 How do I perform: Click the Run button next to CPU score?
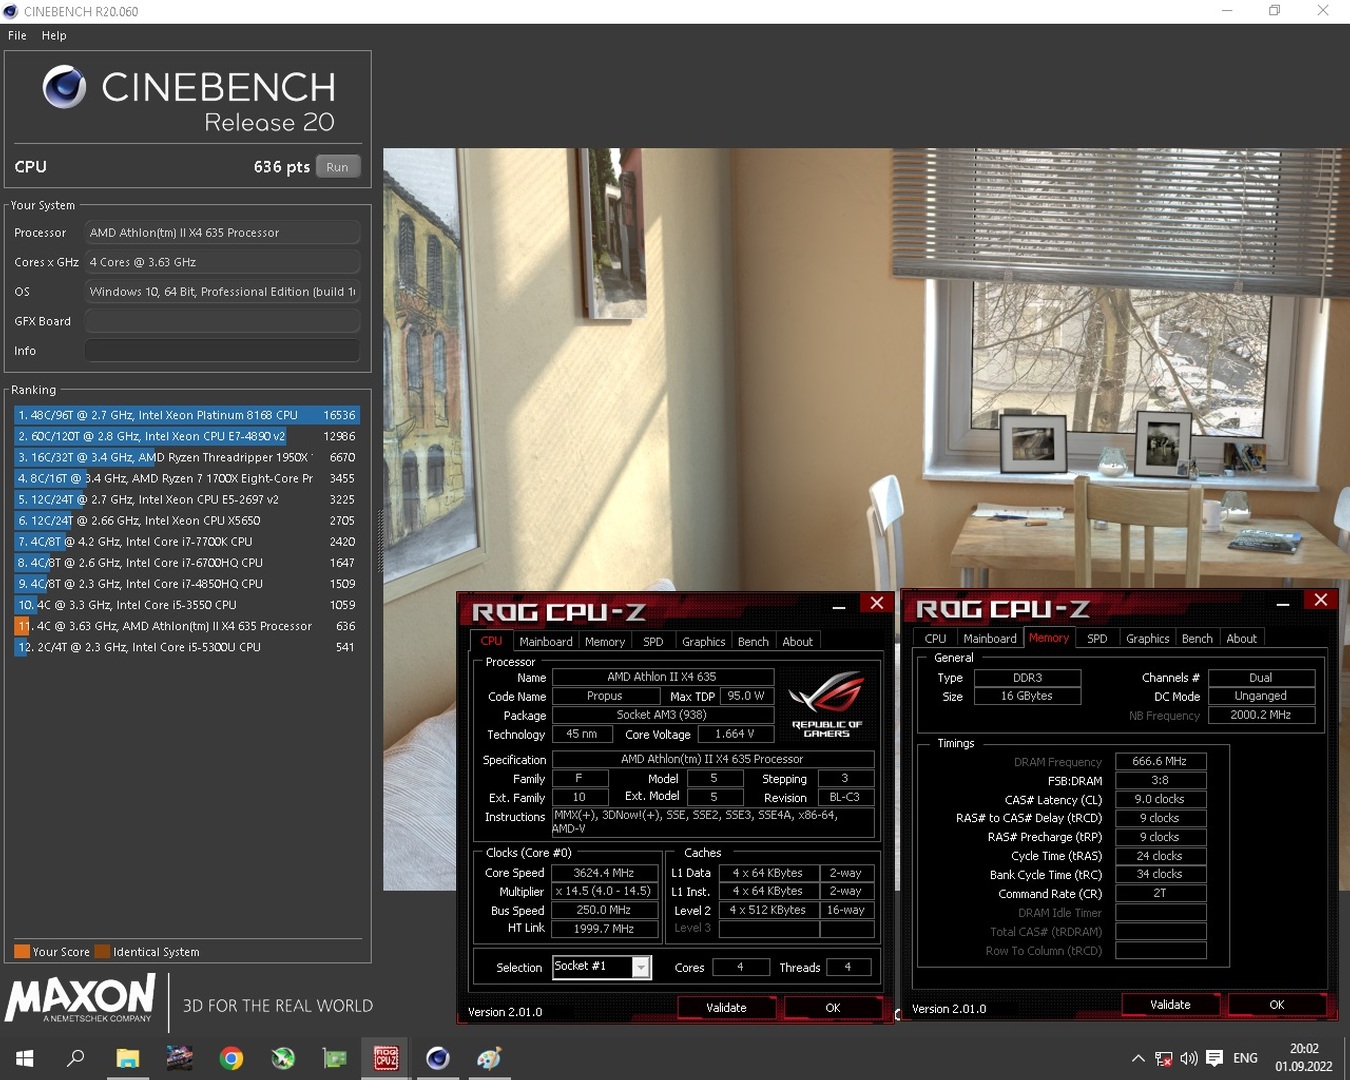tap(338, 167)
